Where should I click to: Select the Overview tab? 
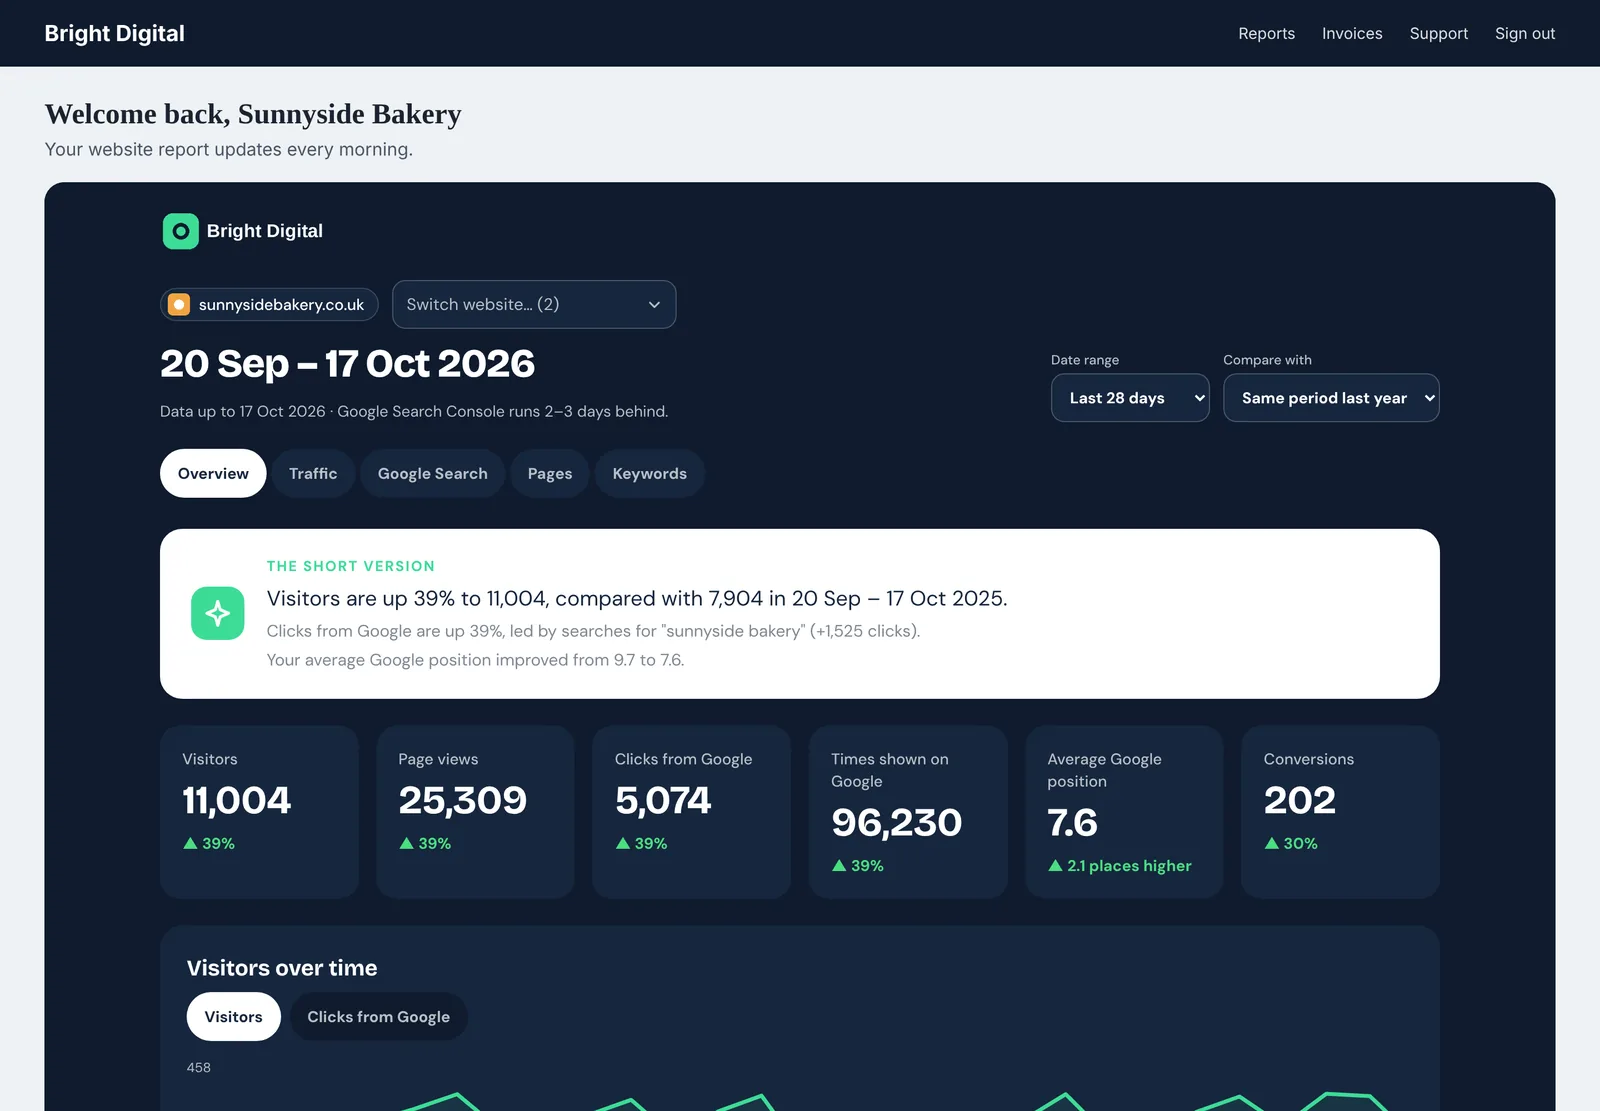213,474
